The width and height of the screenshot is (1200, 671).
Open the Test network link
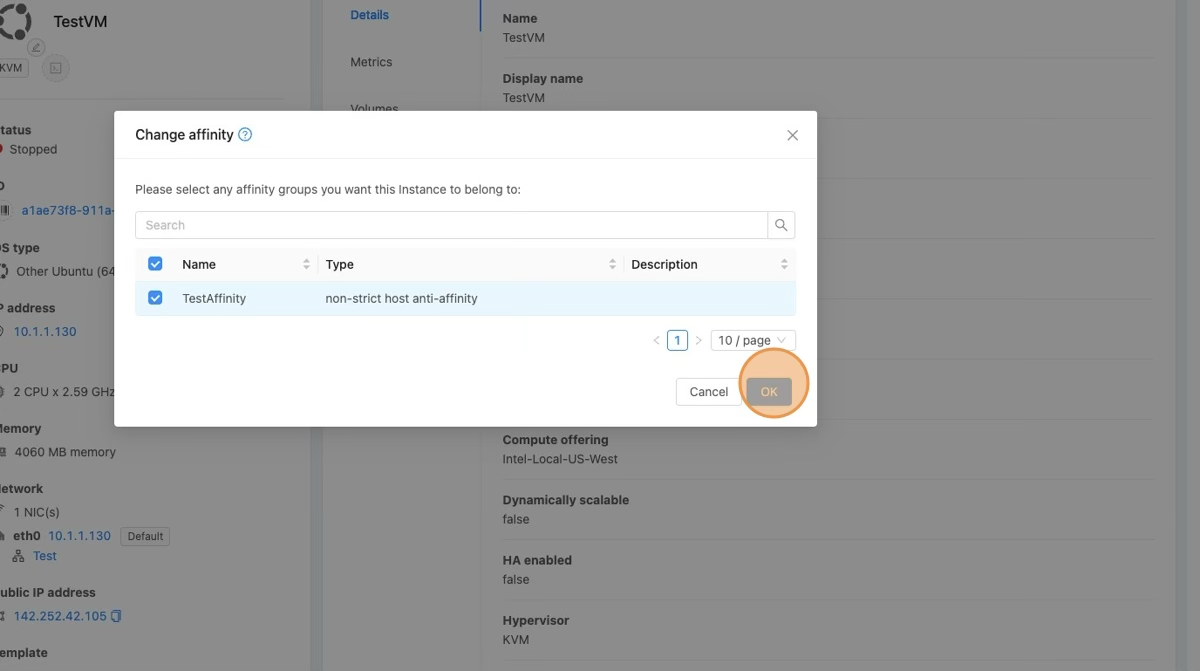click(45, 556)
